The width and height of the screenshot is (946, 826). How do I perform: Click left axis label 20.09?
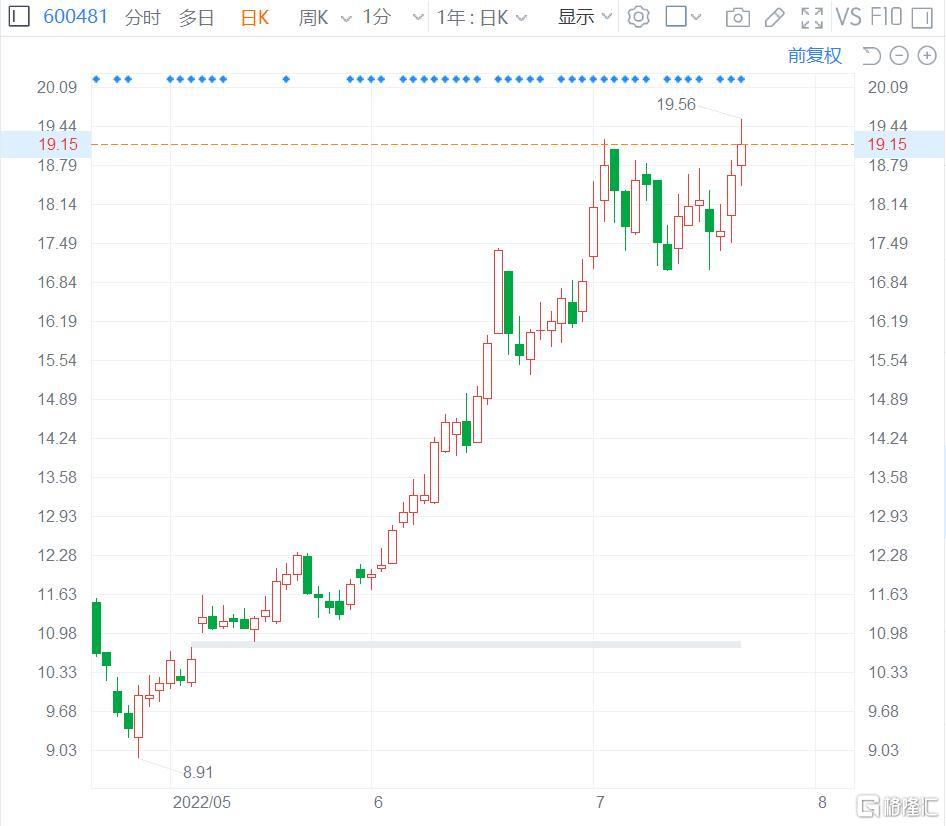(57, 87)
